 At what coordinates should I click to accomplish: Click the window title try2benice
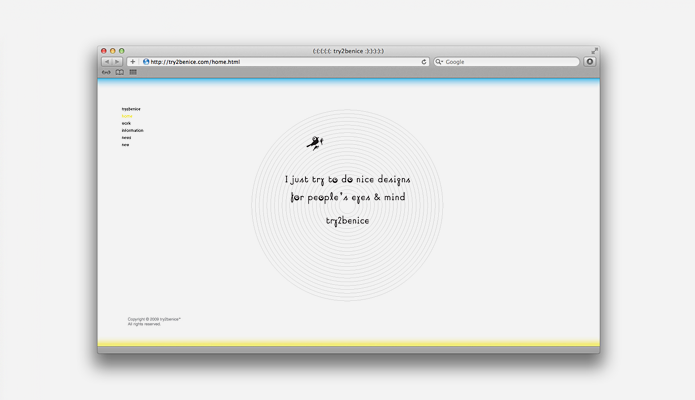click(348, 51)
